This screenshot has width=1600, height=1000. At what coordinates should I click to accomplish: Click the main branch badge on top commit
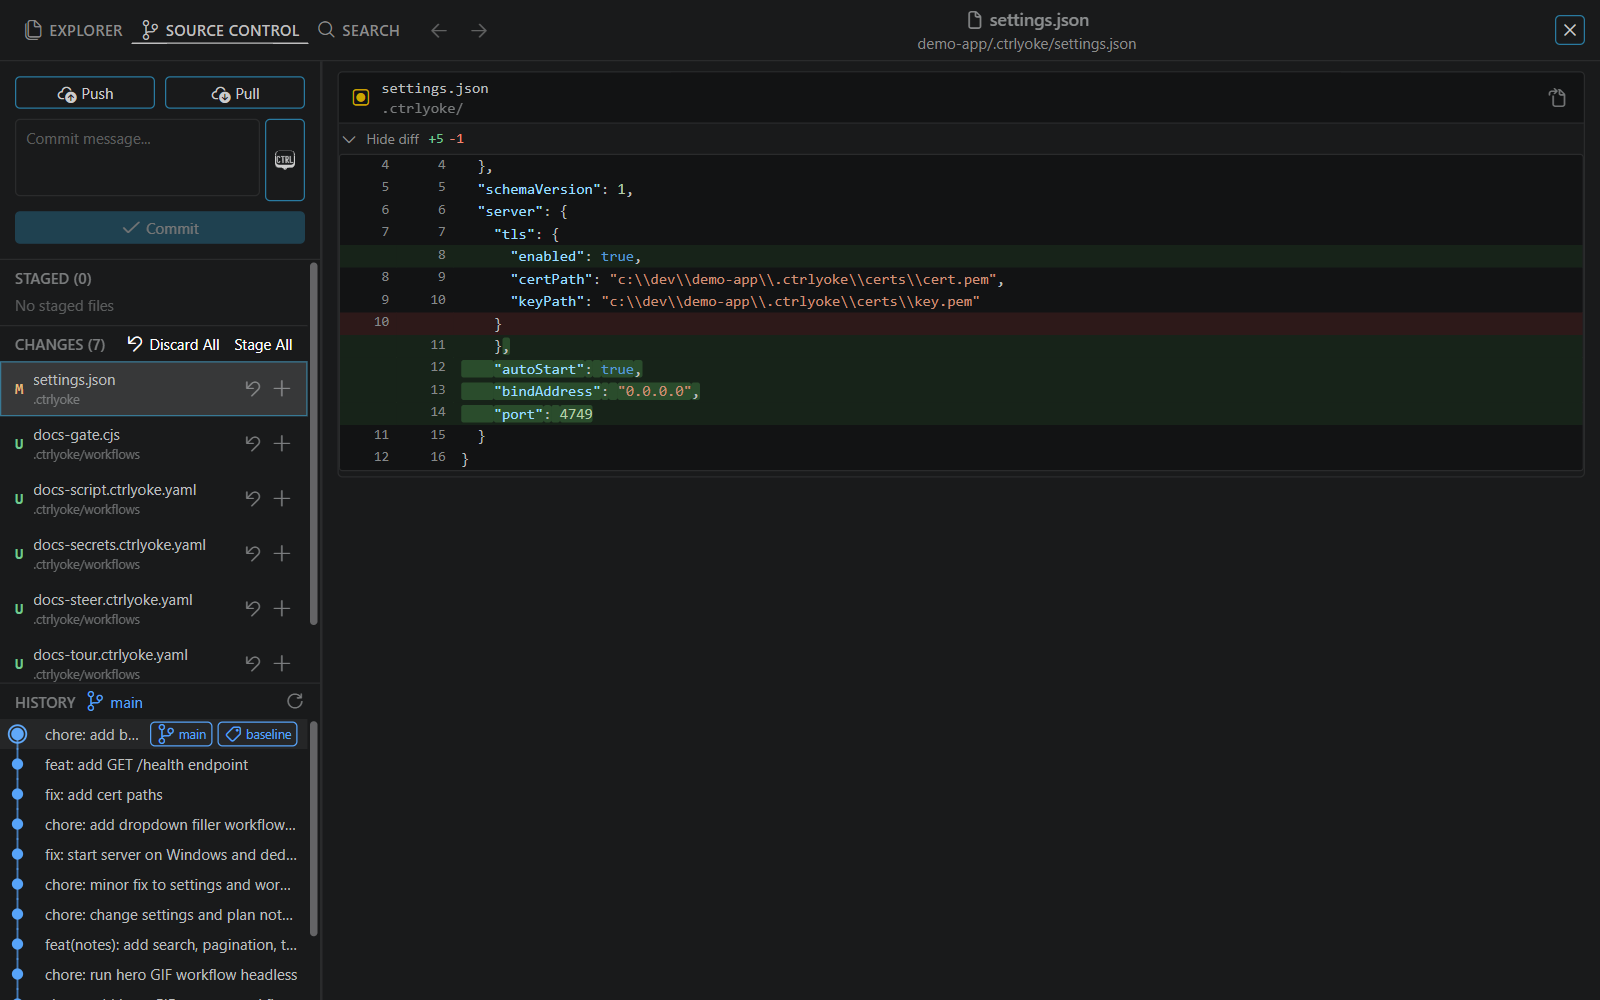181,734
